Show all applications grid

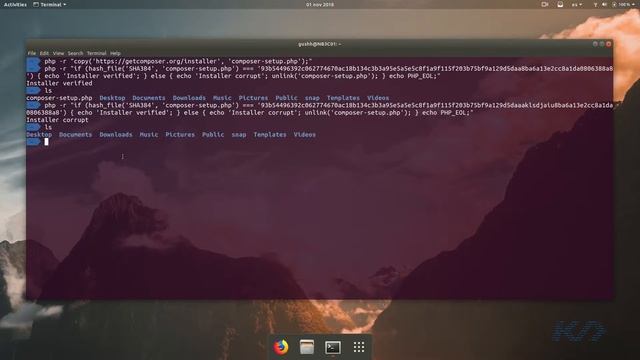(359, 347)
